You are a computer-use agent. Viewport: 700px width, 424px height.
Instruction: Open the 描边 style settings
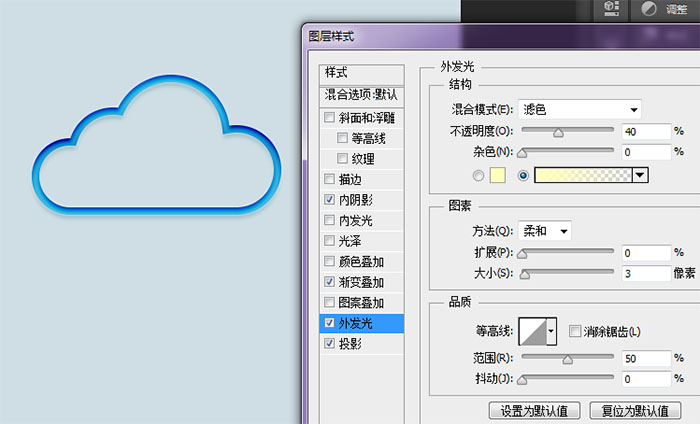click(x=350, y=179)
